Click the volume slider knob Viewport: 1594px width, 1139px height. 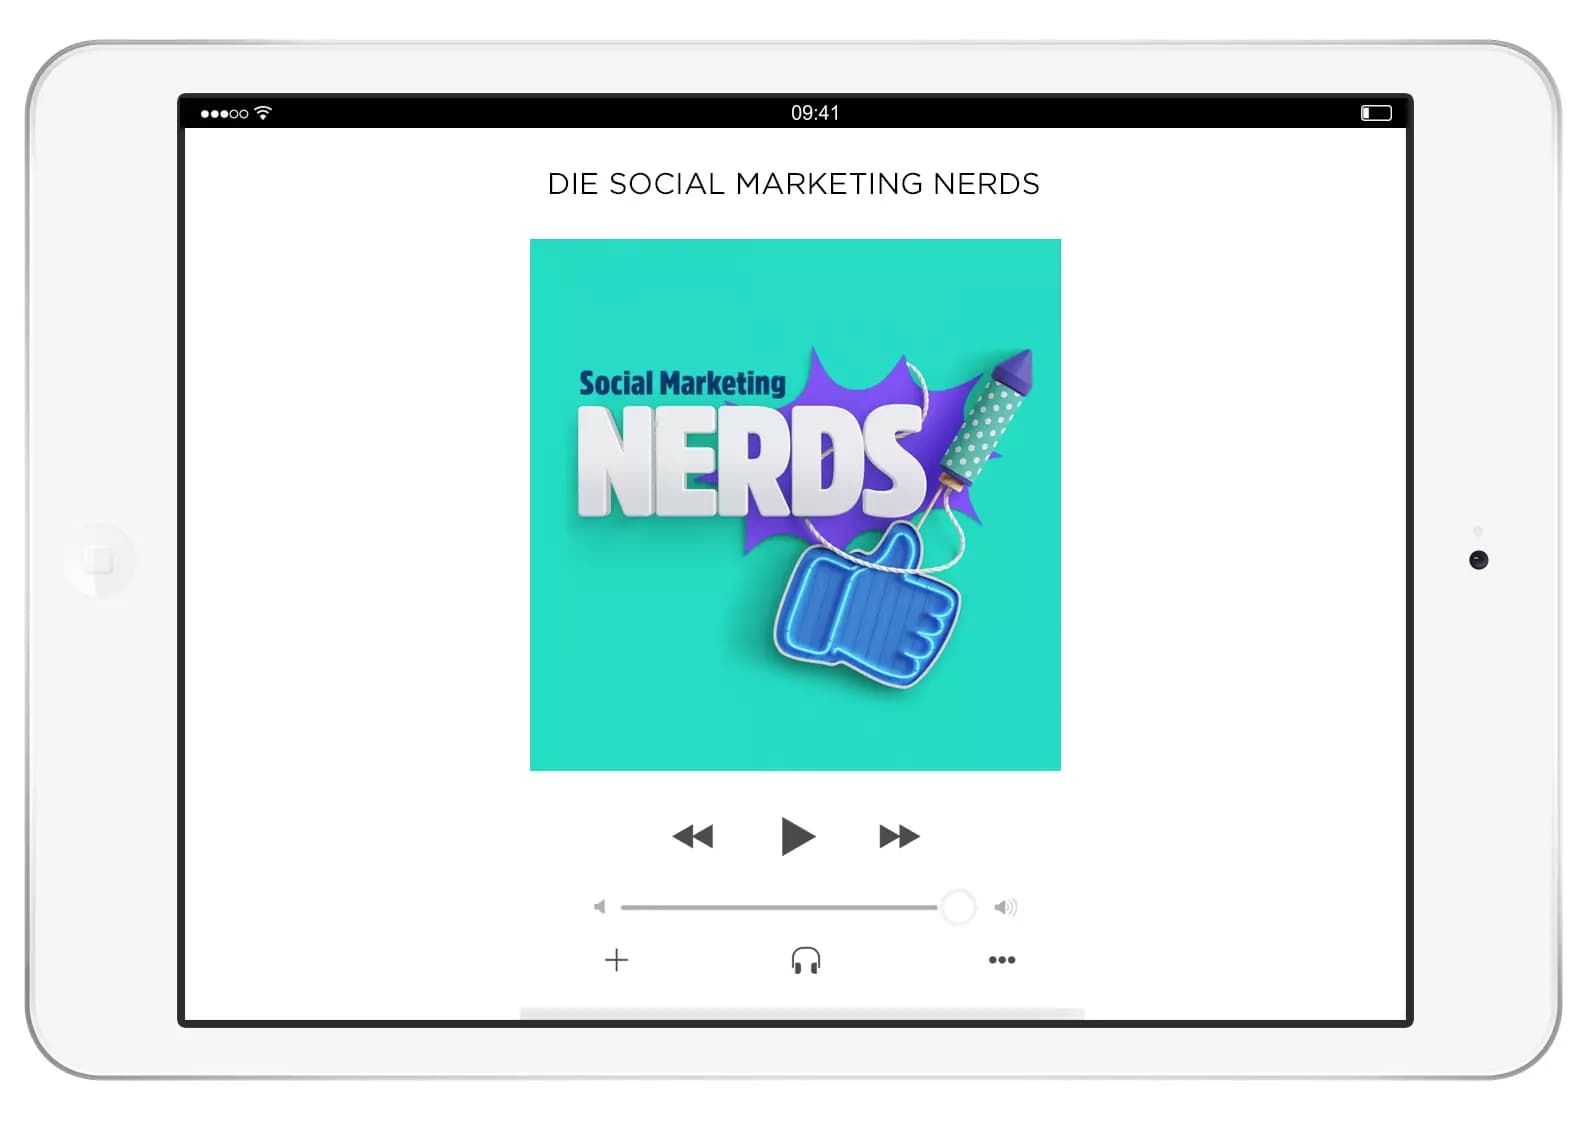pos(958,907)
